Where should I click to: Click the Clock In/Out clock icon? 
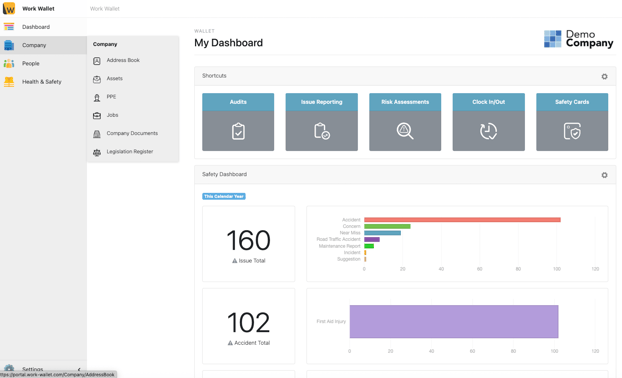[488, 131]
